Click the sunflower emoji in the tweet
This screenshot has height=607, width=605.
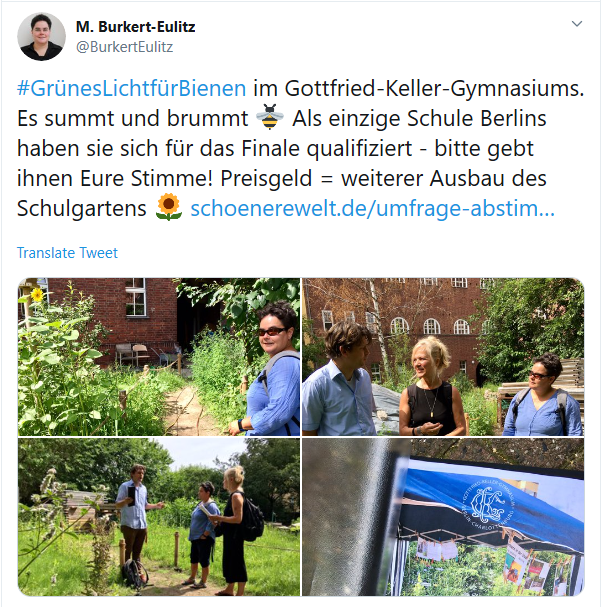click(168, 207)
